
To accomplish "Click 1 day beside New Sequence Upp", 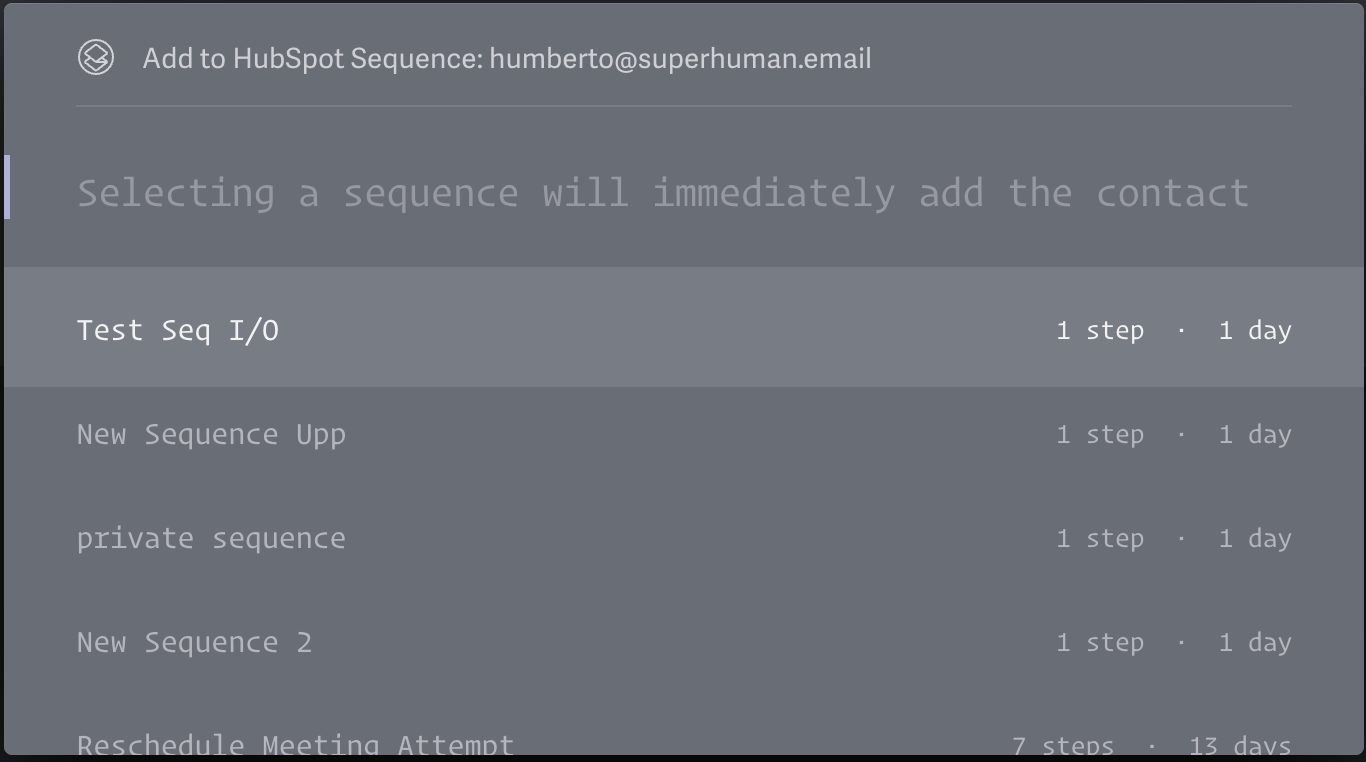I will click(x=1255, y=434).
